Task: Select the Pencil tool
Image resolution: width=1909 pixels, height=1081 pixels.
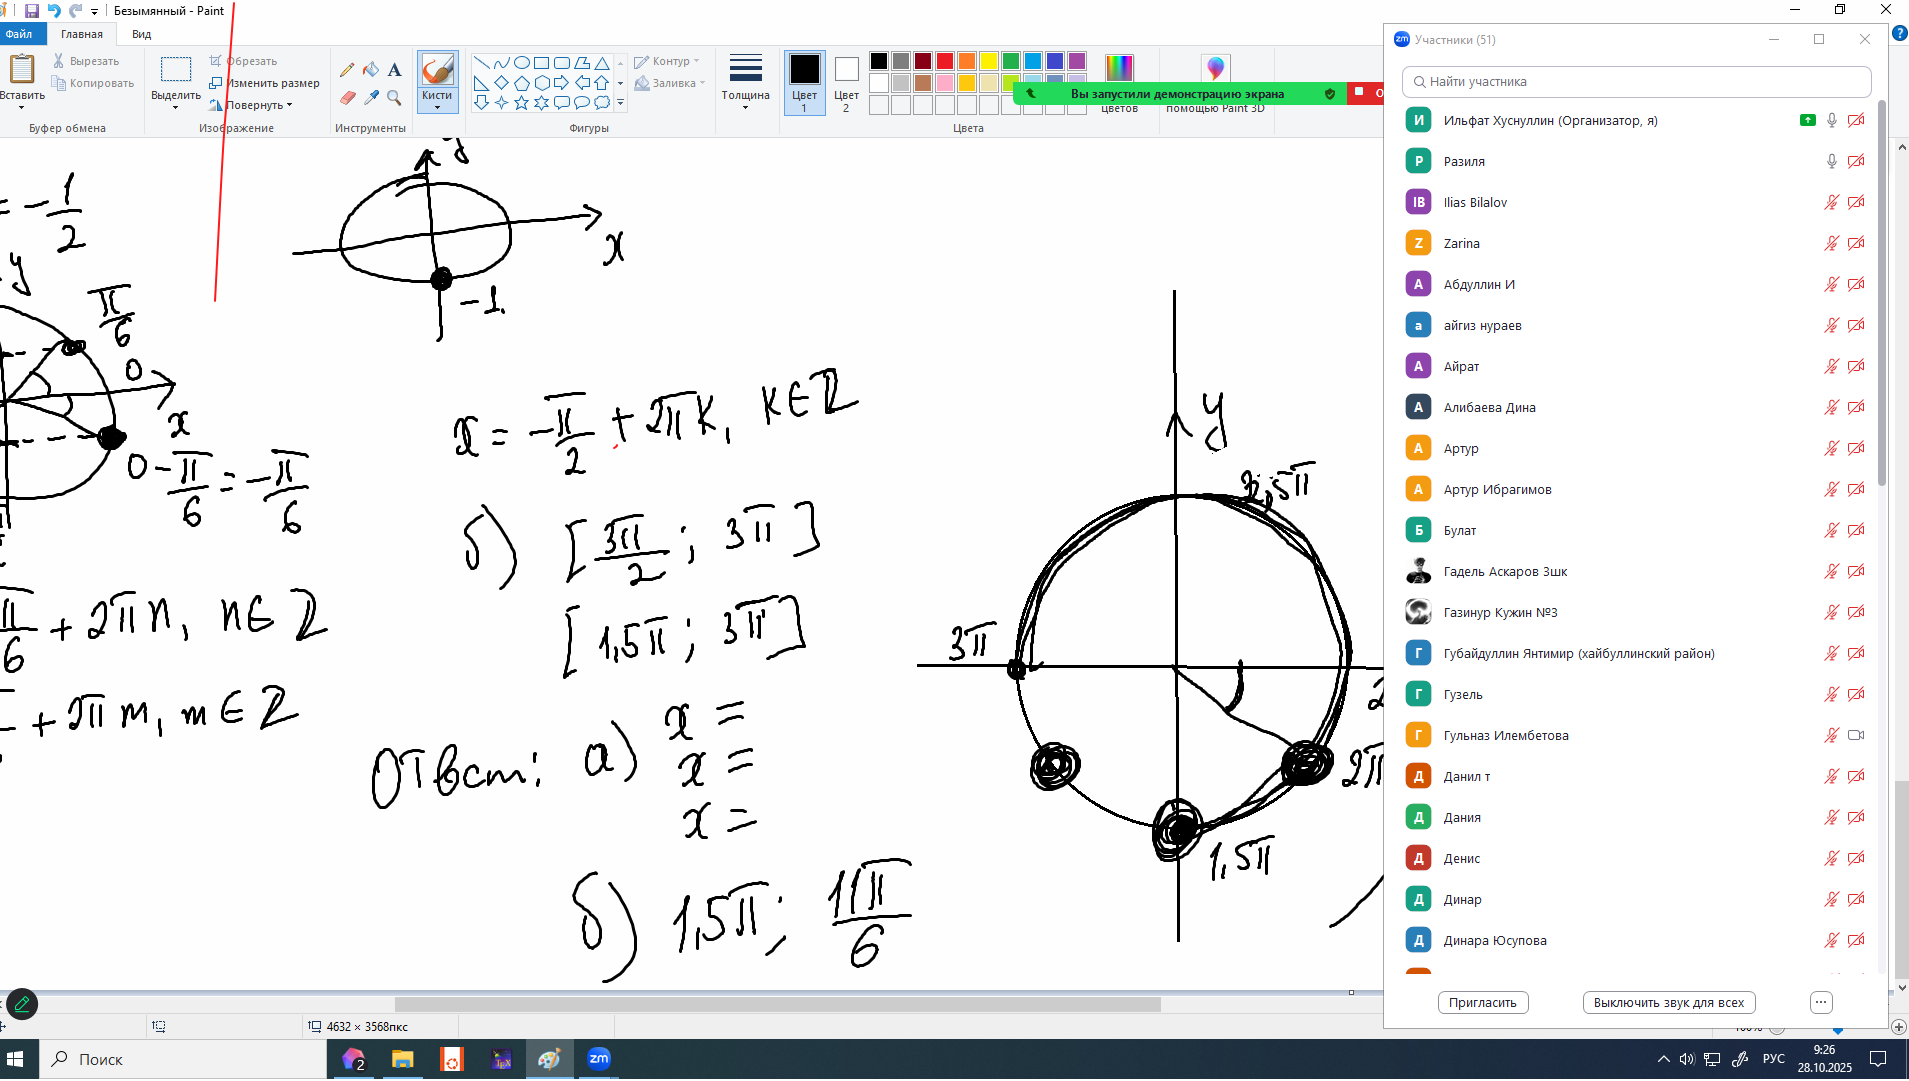Action: coord(347,70)
